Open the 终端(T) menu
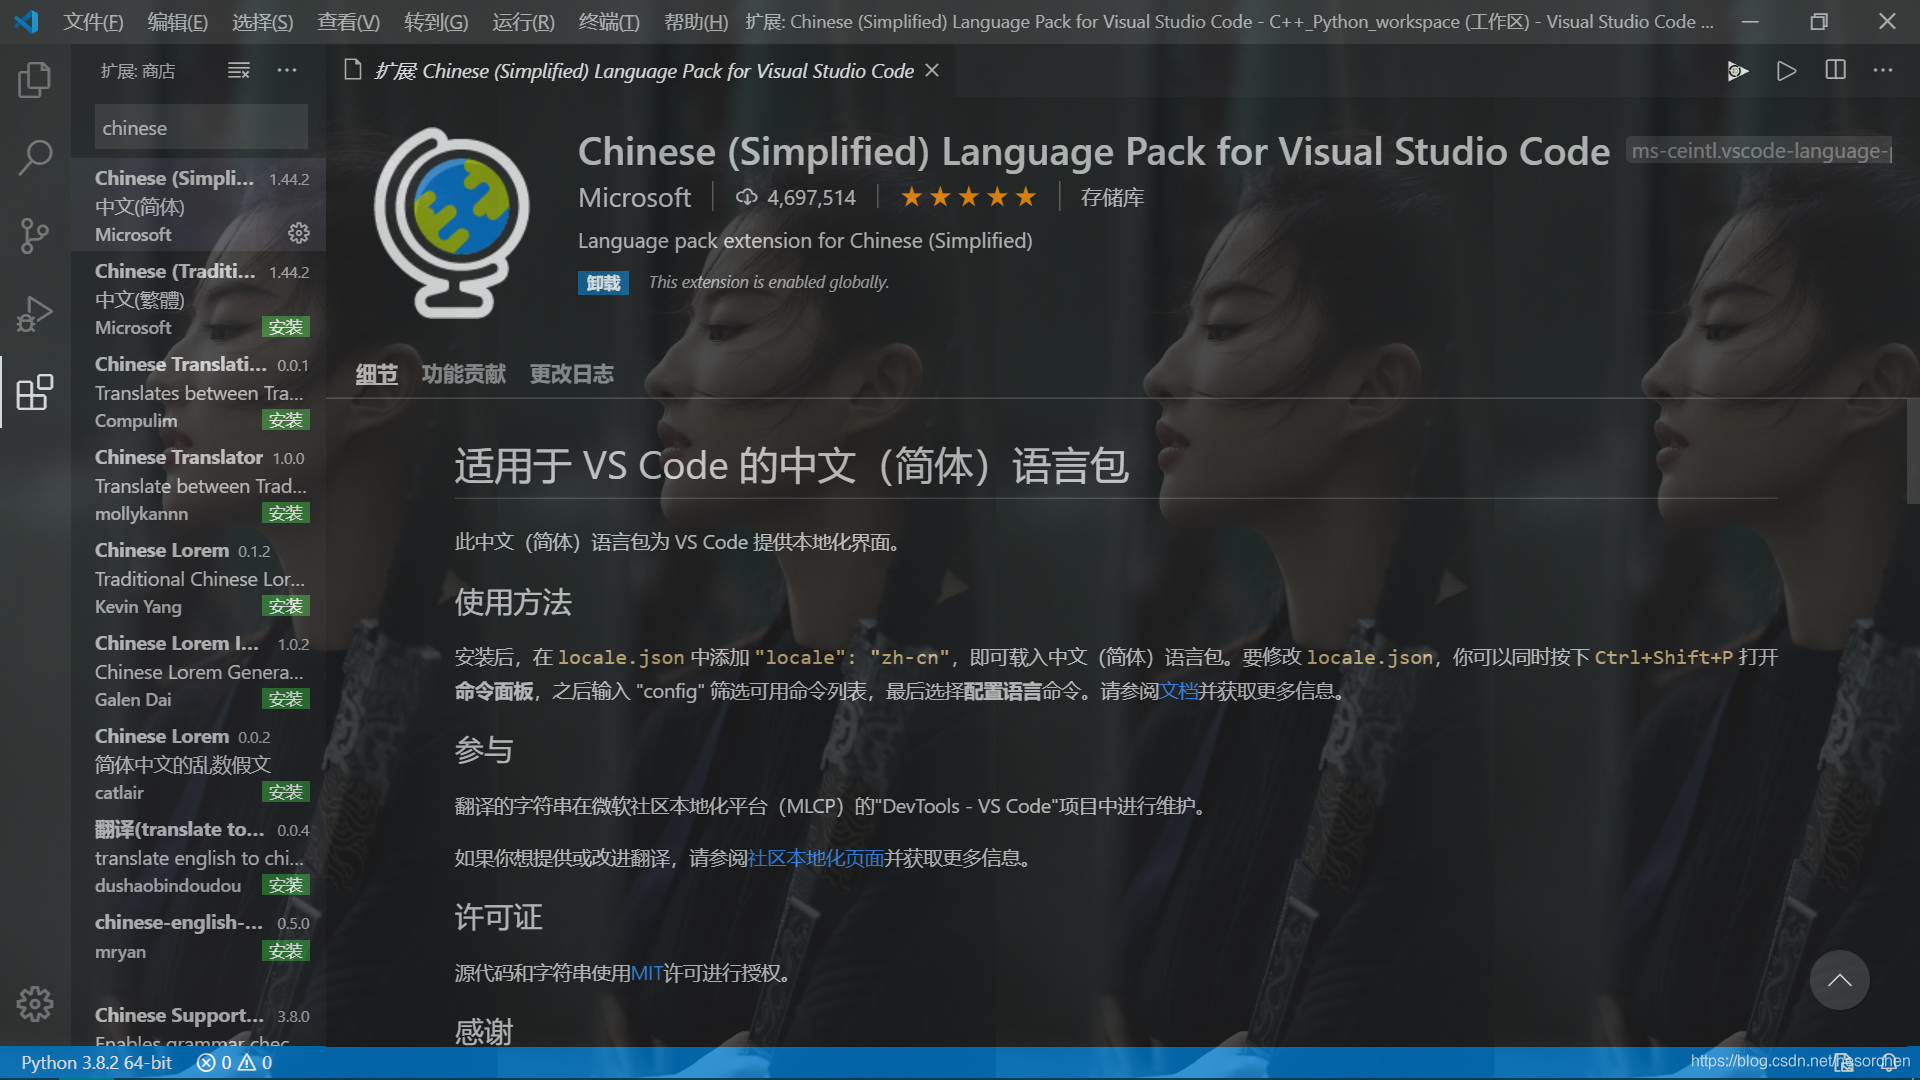The image size is (1920, 1080). [609, 21]
